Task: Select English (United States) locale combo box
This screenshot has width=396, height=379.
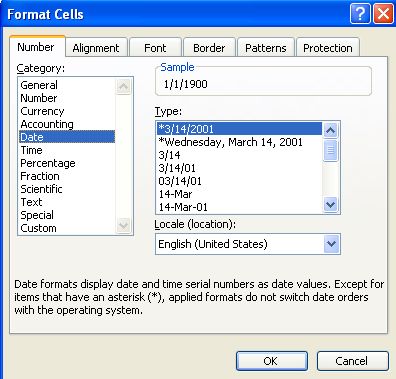Action: [x=248, y=244]
